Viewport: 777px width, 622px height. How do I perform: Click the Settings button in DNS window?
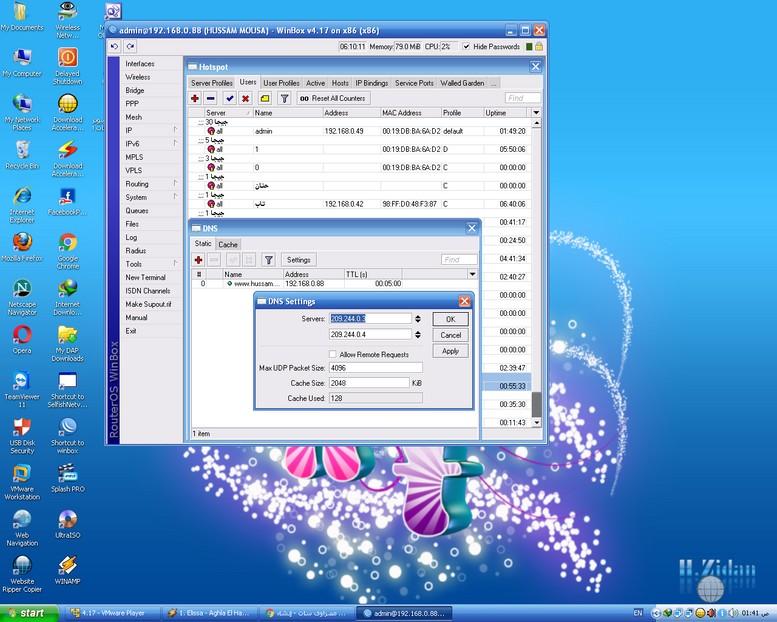(298, 260)
